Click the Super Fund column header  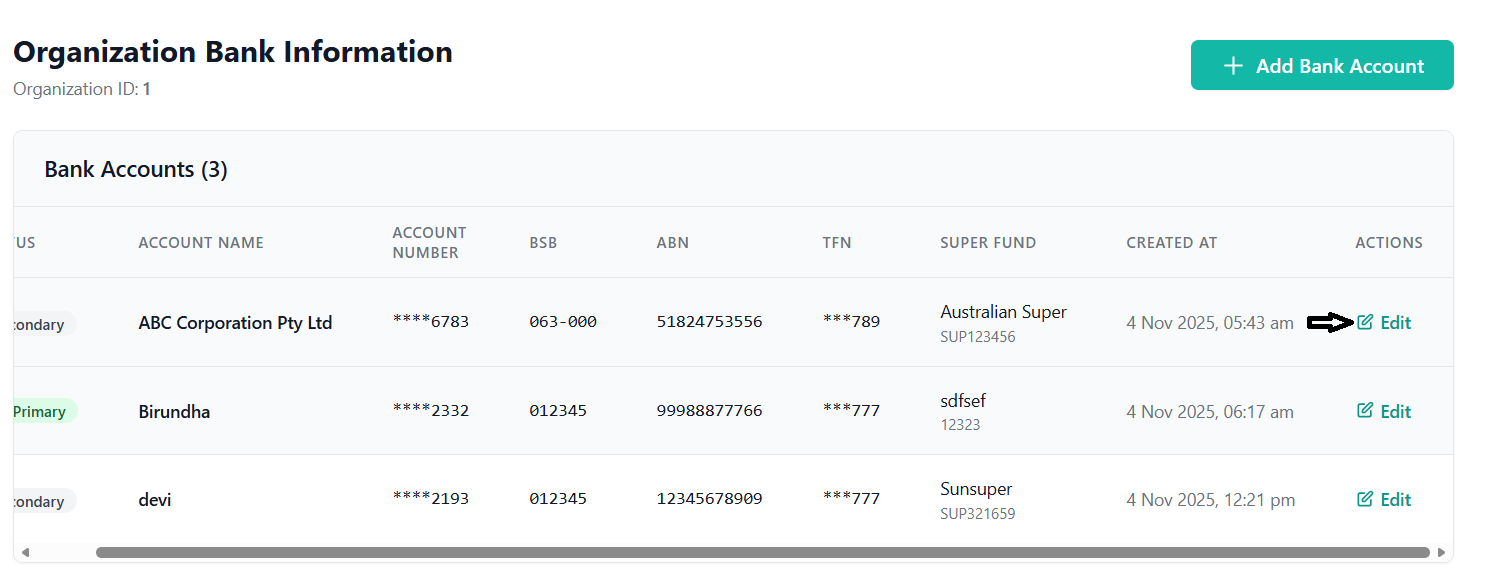point(988,243)
